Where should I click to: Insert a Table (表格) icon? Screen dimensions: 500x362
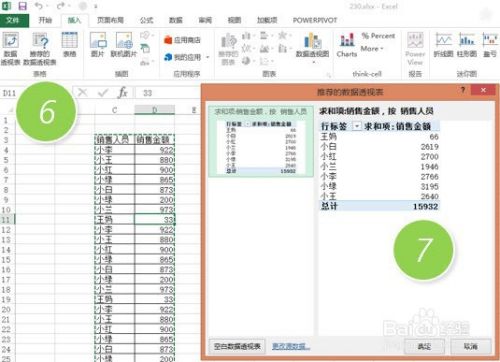point(70,45)
